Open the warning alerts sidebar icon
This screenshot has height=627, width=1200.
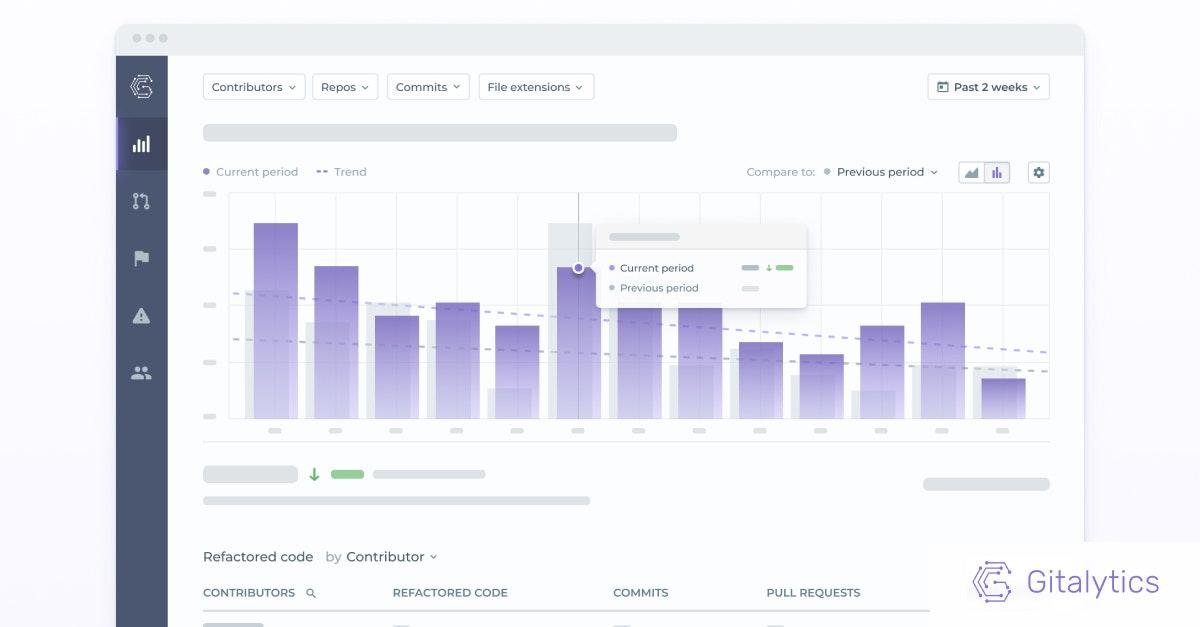coord(141,316)
